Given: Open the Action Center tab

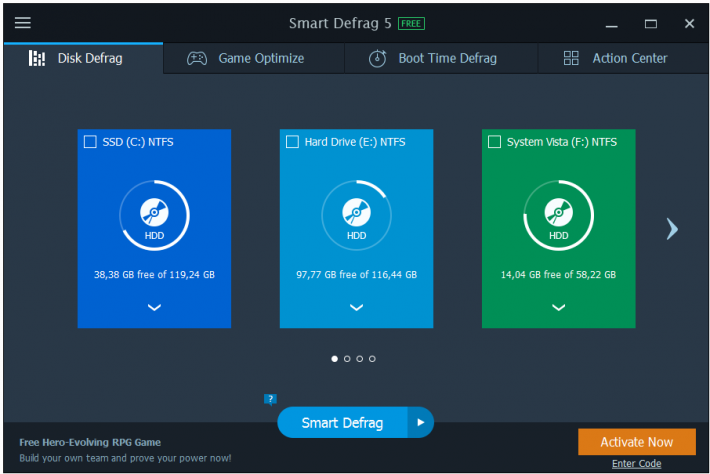Looking at the screenshot, I should point(623,58).
